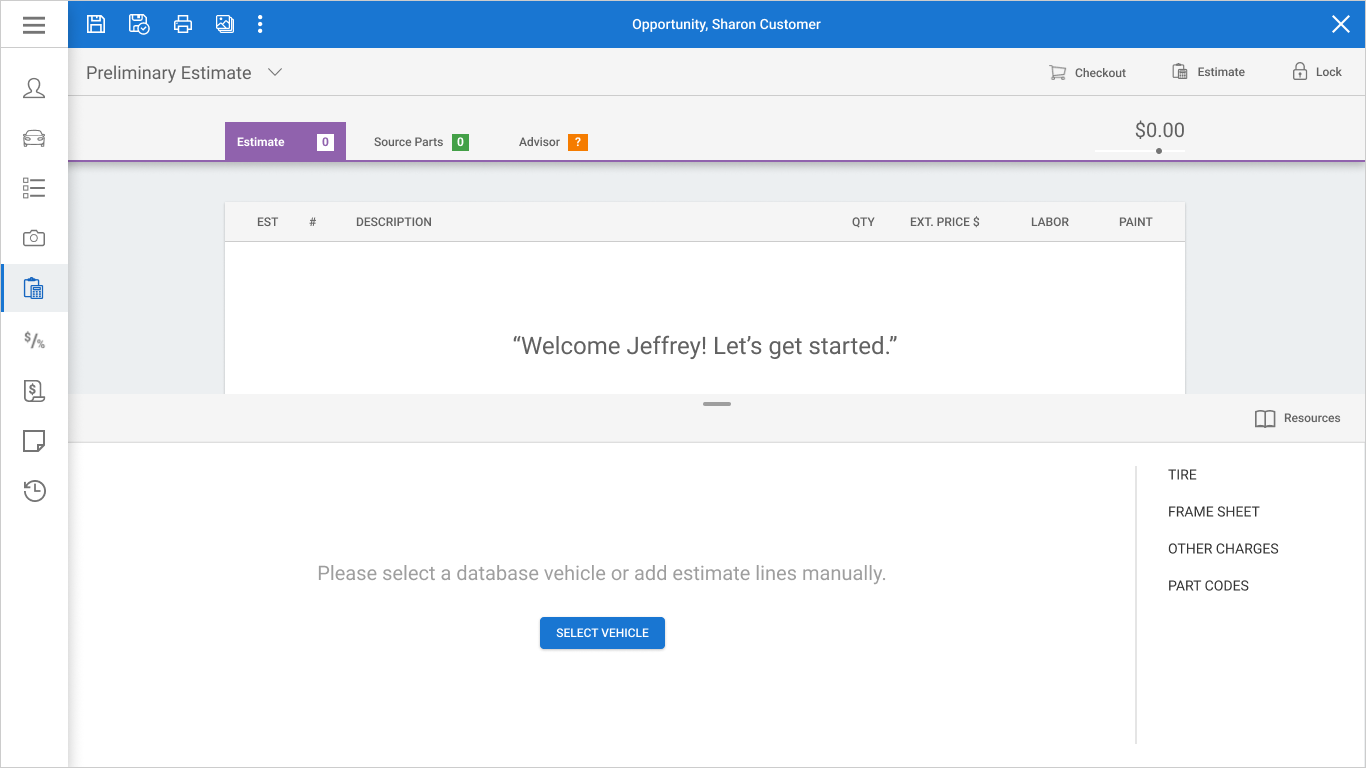Select OTHER CHARGES in the side list
1366x768 pixels.
[1223, 549]
